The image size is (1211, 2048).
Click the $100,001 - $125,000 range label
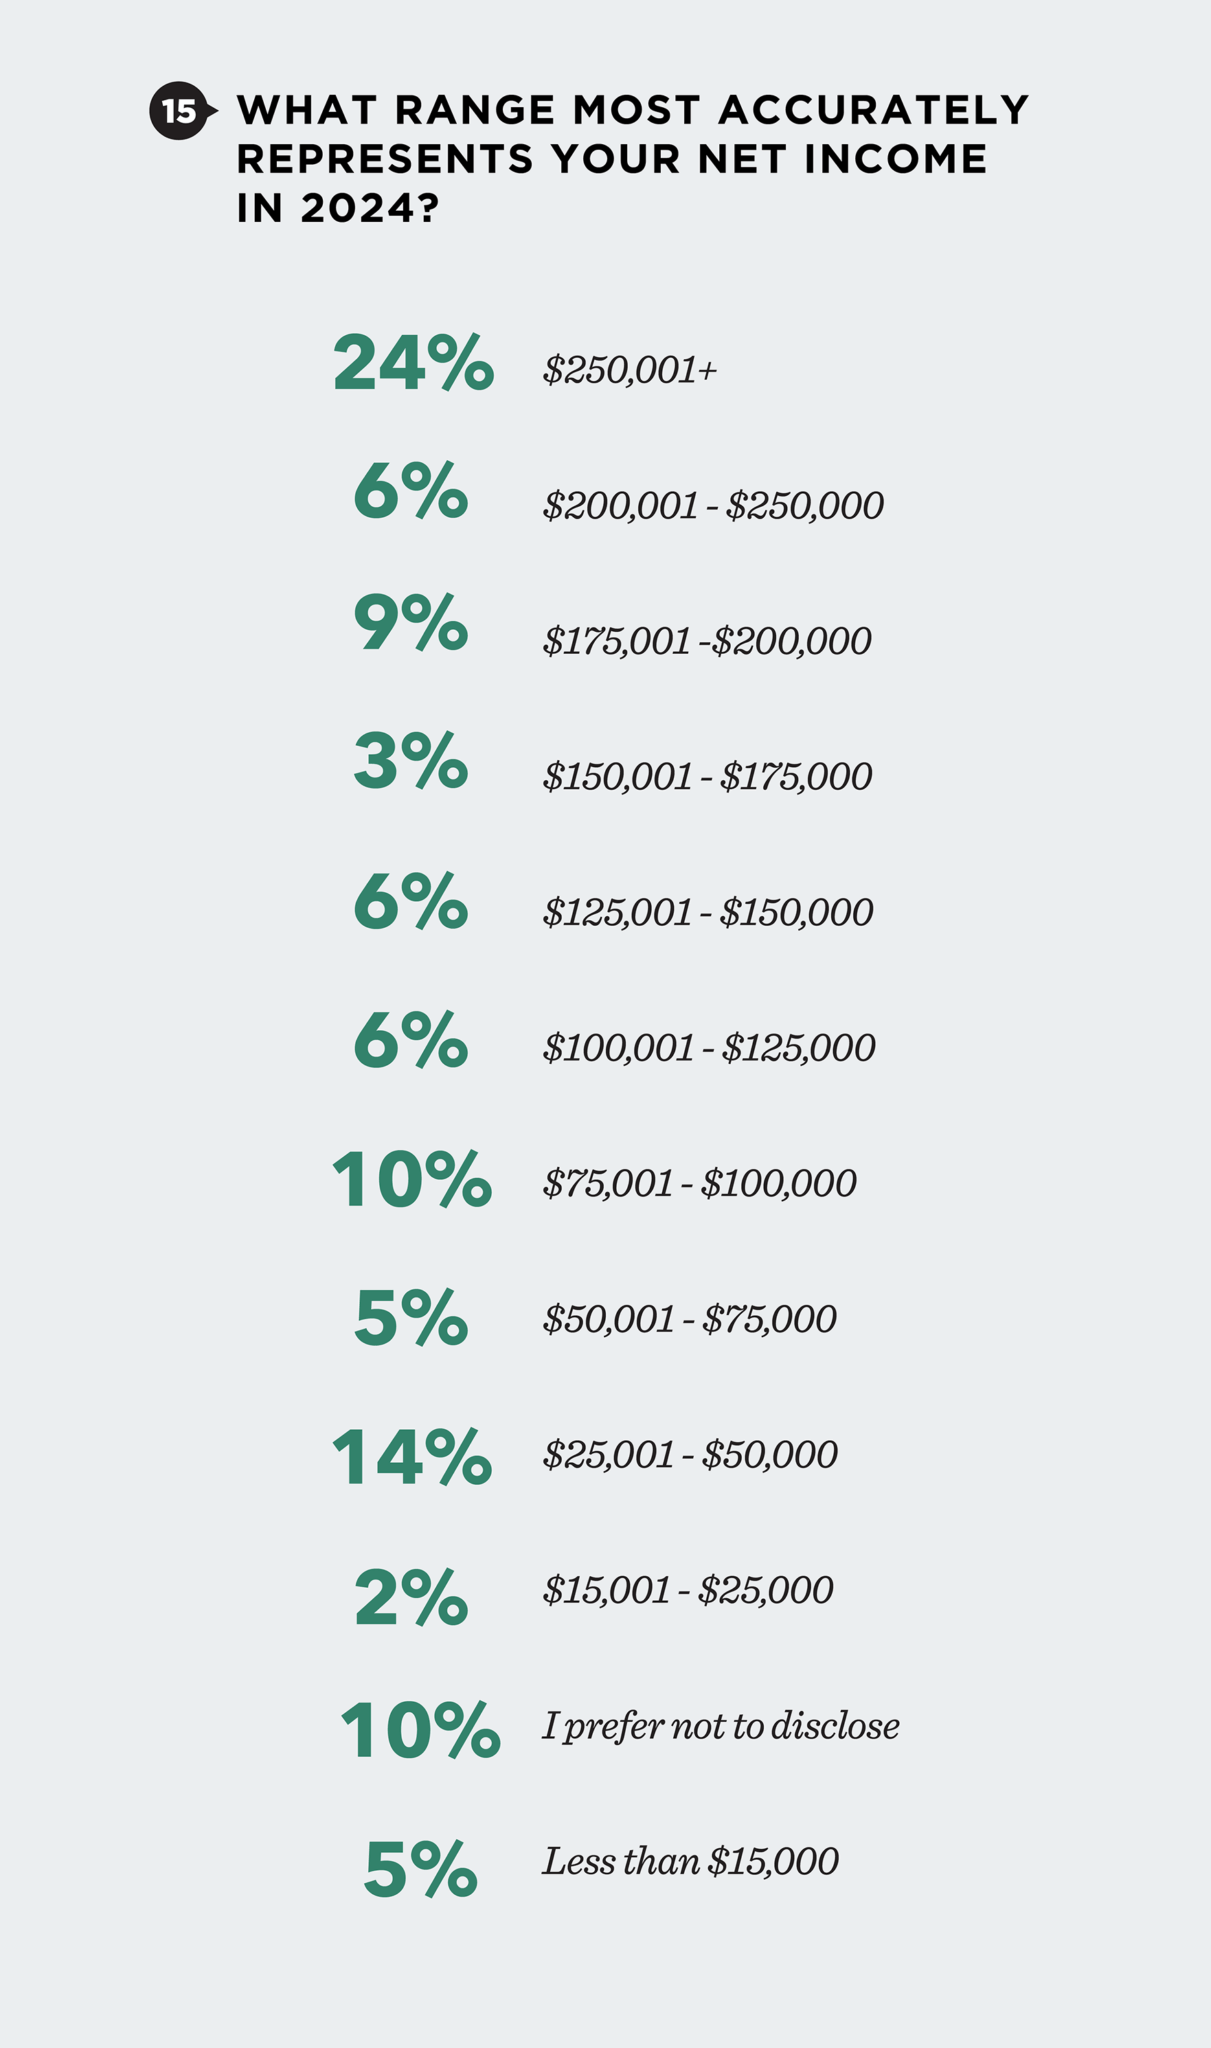coord(709,1048)
